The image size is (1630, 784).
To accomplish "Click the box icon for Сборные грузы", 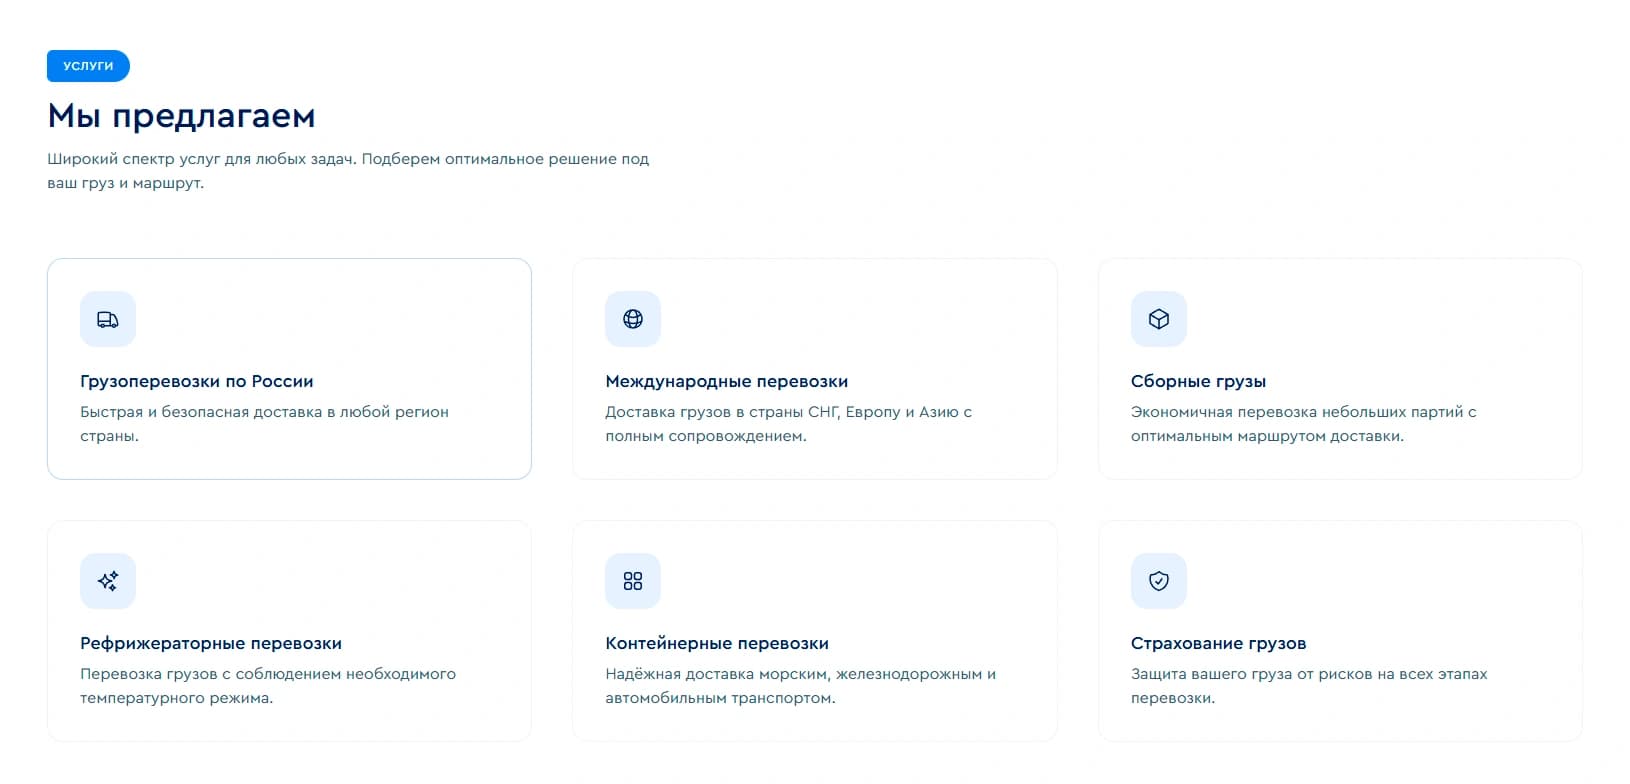I will 1159,319.
